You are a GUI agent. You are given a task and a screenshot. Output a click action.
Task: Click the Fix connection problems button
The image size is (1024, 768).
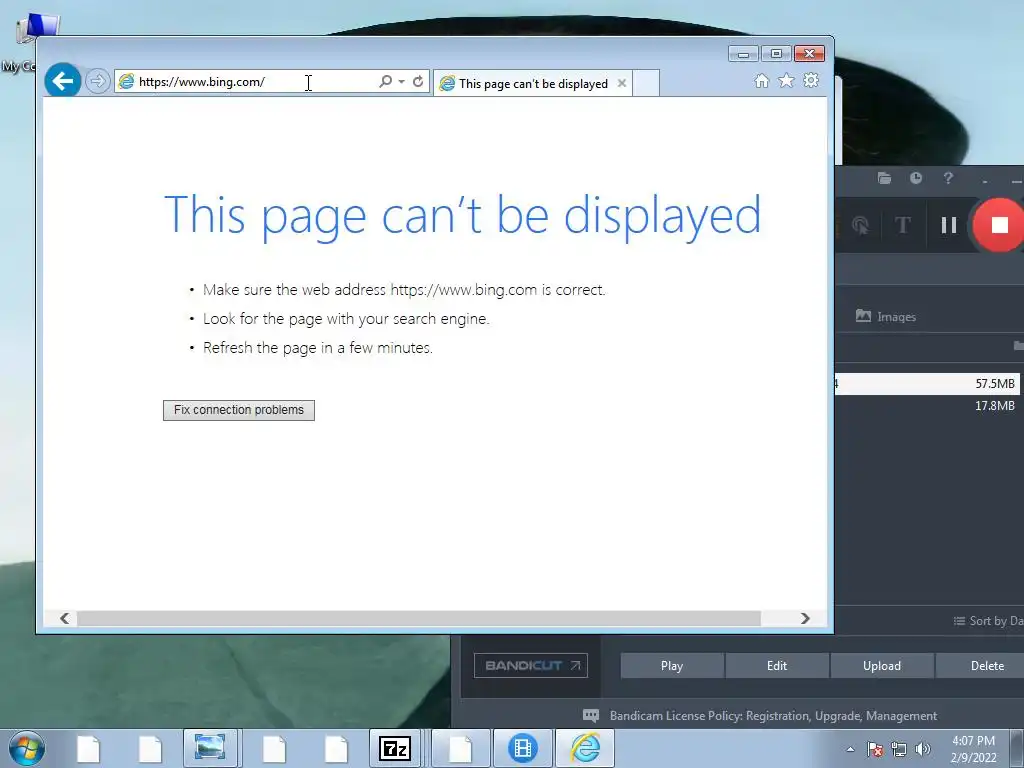tap(239, 410)
